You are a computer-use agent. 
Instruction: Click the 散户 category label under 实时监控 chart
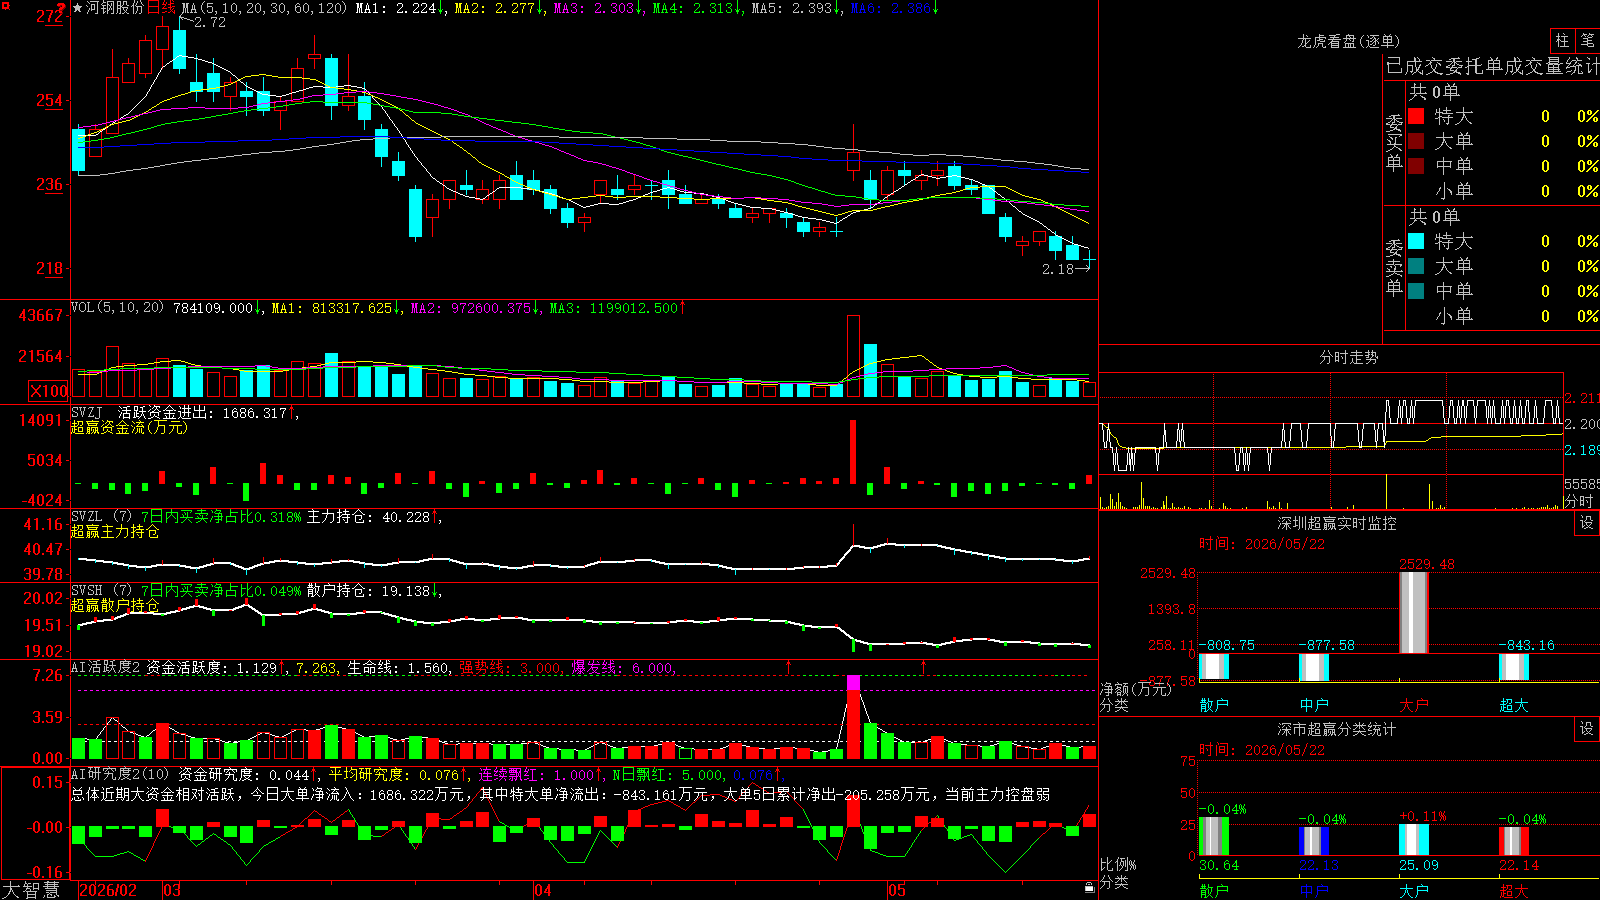click(x=1214, y=705)
